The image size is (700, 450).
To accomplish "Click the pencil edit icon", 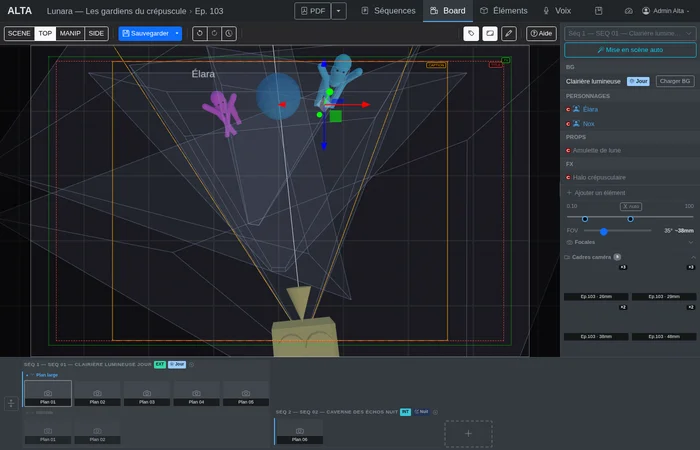I will coord(509,33).
